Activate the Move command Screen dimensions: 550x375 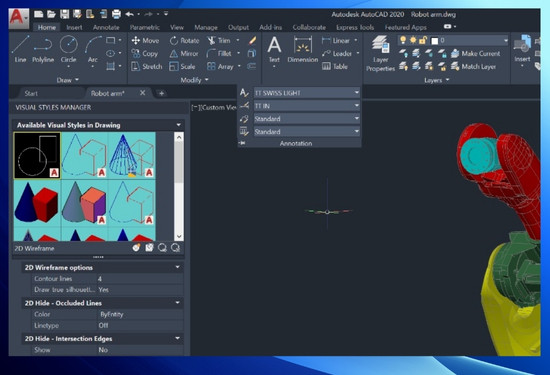(145, 41)
